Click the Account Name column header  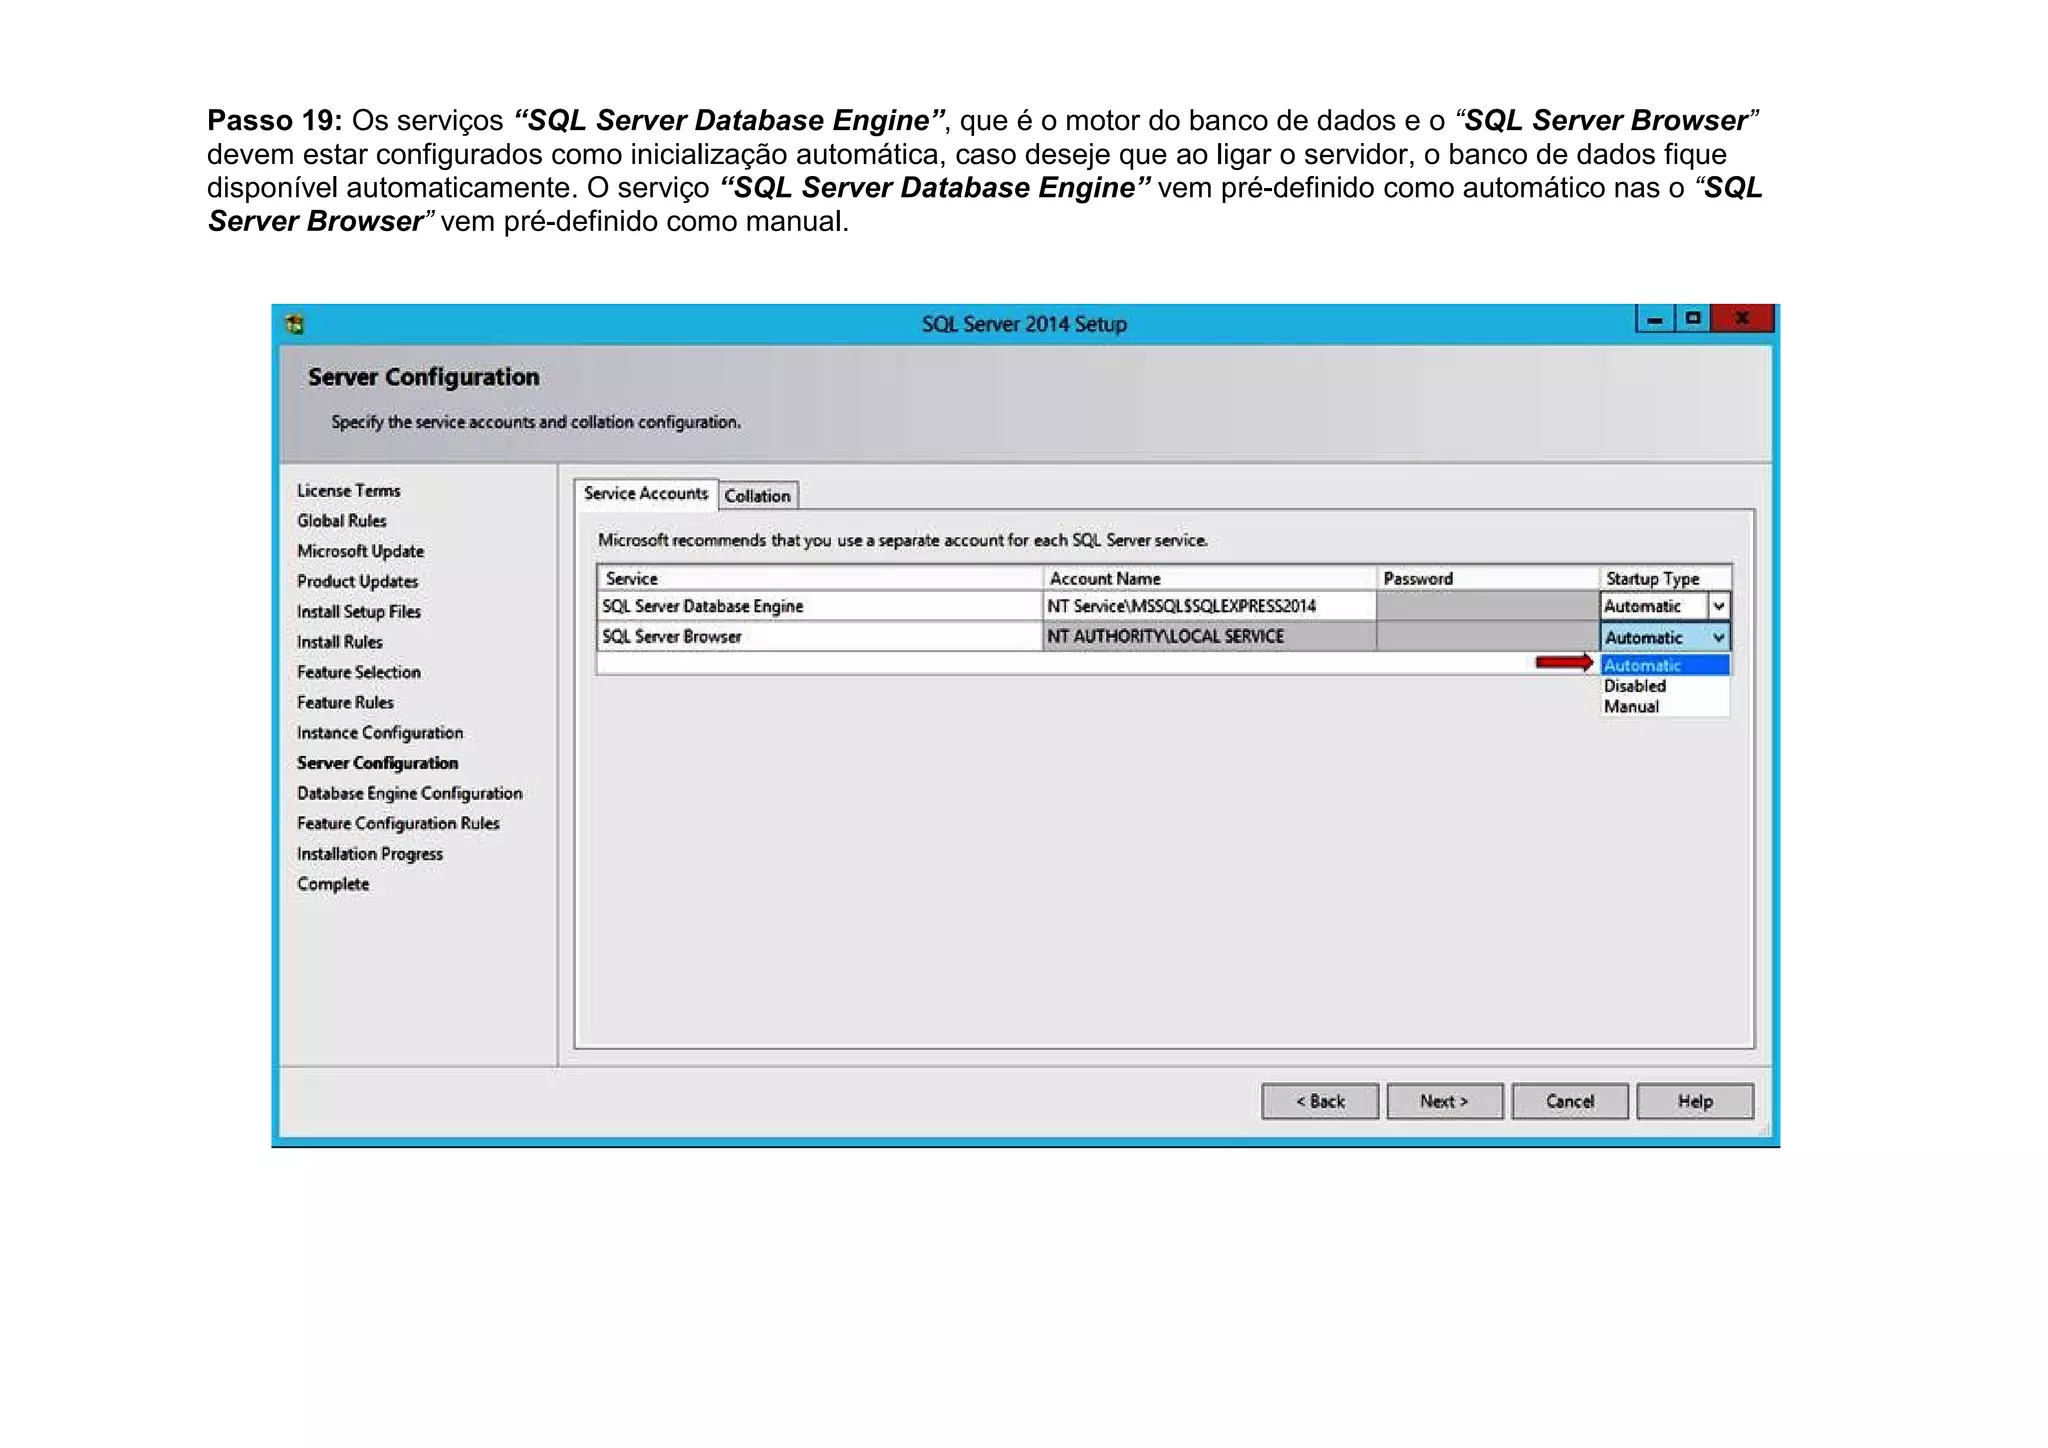coord(1209,578)
